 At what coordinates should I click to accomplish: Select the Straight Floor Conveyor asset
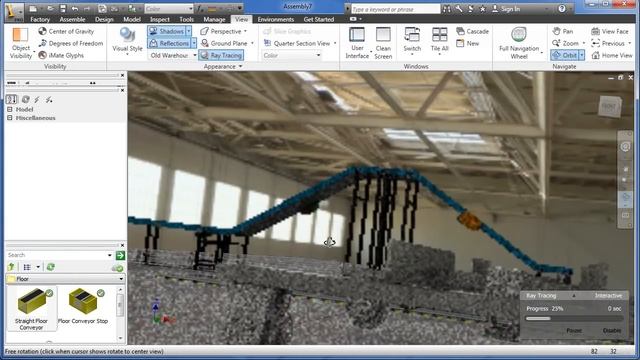click(x=31, y=308)
